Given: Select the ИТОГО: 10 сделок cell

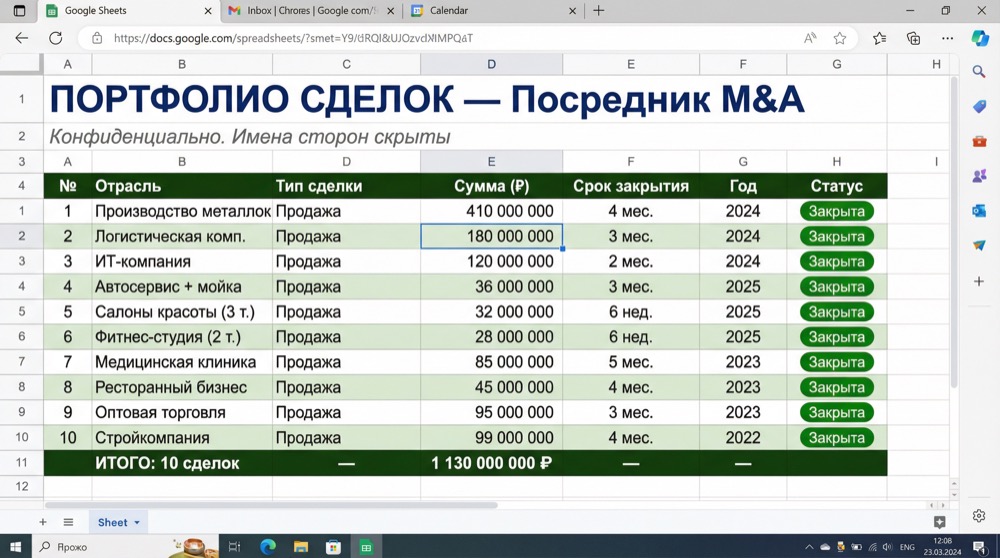Looking at the screenshot, I should point(182,462).
